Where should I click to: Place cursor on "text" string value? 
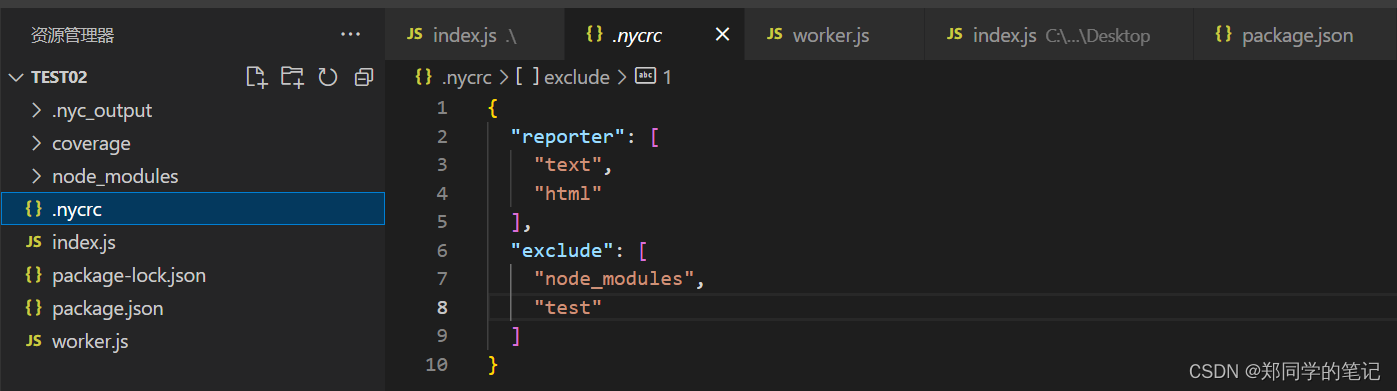(569, 164)
